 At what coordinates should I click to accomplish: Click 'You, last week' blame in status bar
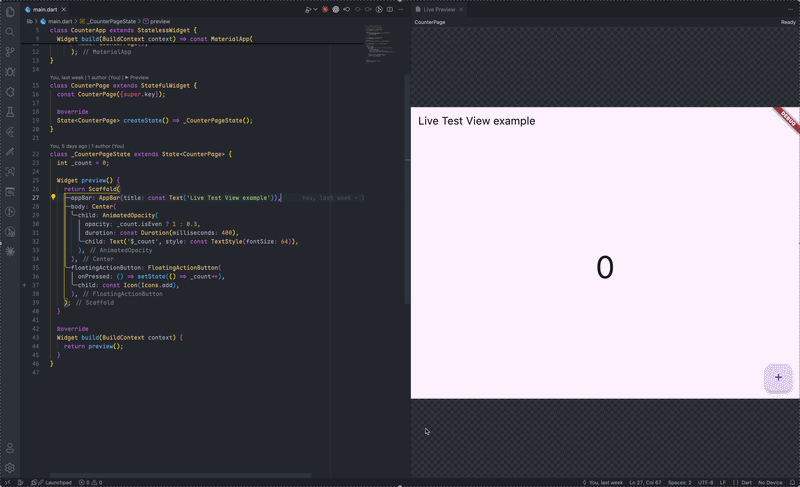(x=602, y=482)
